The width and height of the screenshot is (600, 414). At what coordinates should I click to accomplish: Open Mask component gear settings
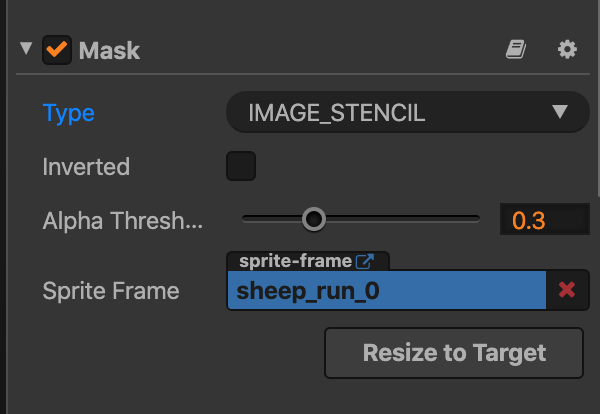pyautogui.click(x=567, y=50)
